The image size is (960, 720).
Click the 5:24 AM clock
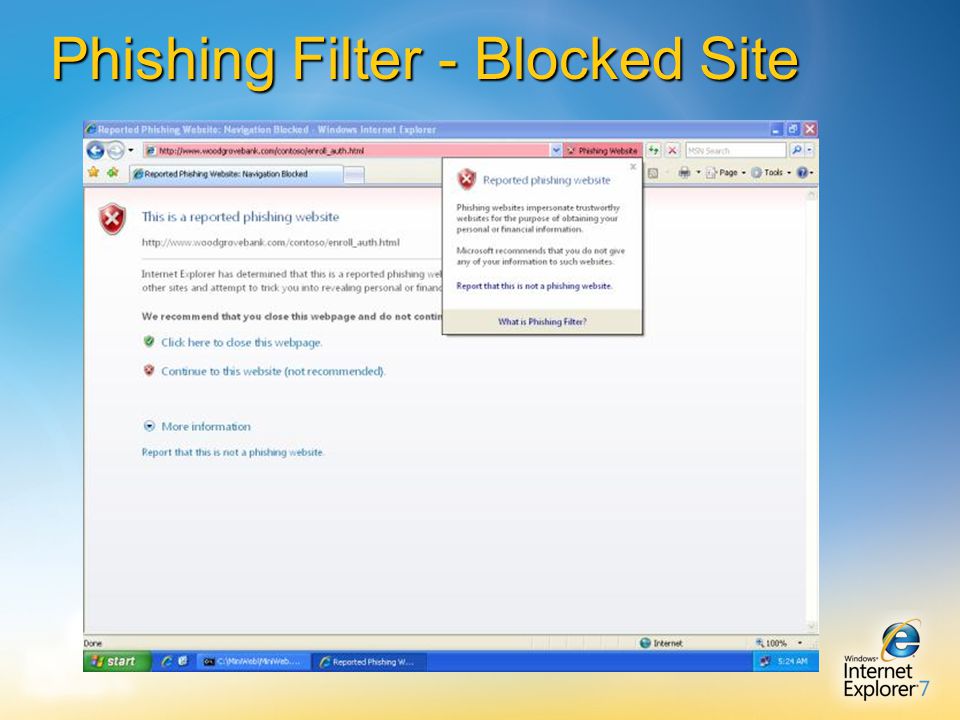click(x=792, y=661)
